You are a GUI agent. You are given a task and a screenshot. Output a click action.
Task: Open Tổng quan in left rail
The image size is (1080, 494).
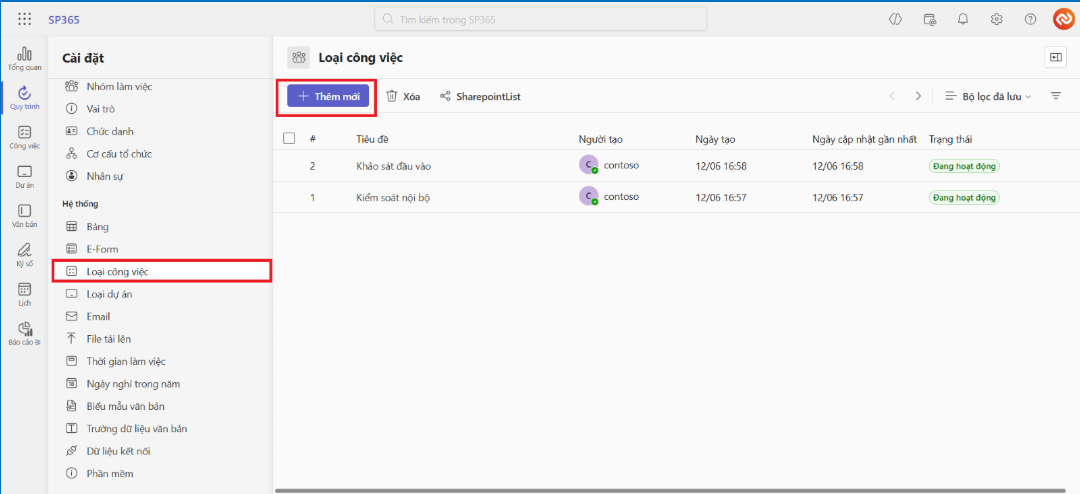point(24,58)
